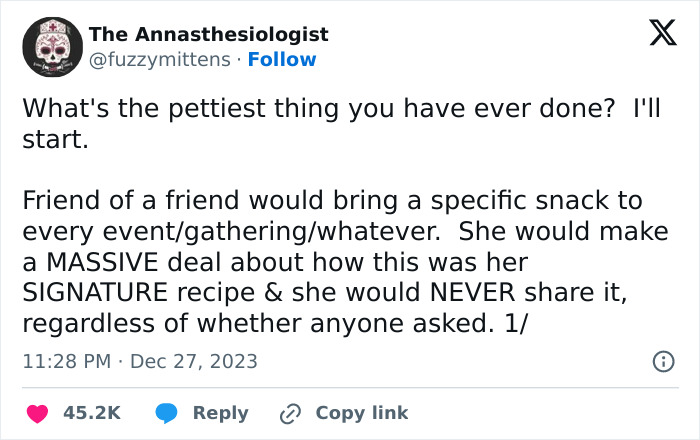Screen dimensions: 700x440
Task: Click the chain link icon beside Copy link
Action: click(290, 414)
